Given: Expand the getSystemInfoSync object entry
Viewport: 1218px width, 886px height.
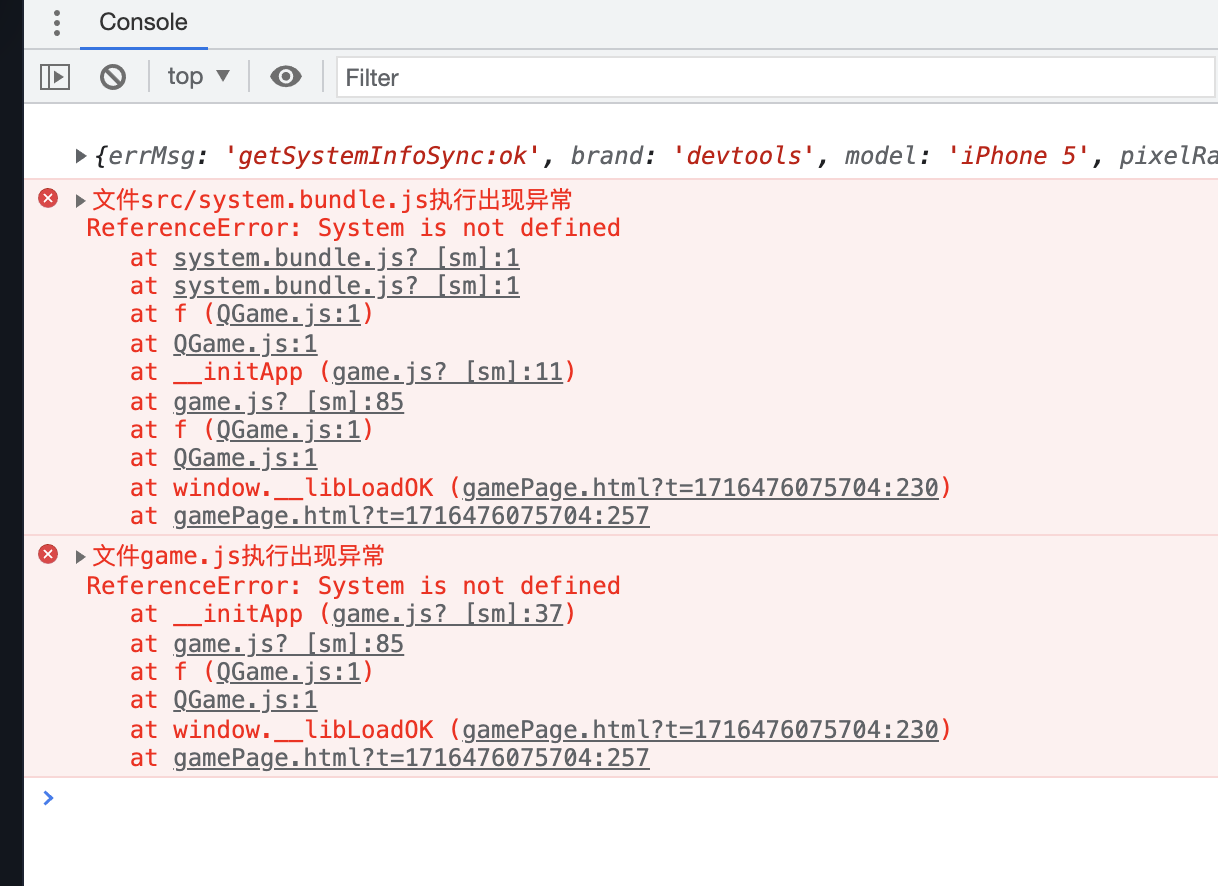Looking at the screenshot, I should tap(82, 156).
